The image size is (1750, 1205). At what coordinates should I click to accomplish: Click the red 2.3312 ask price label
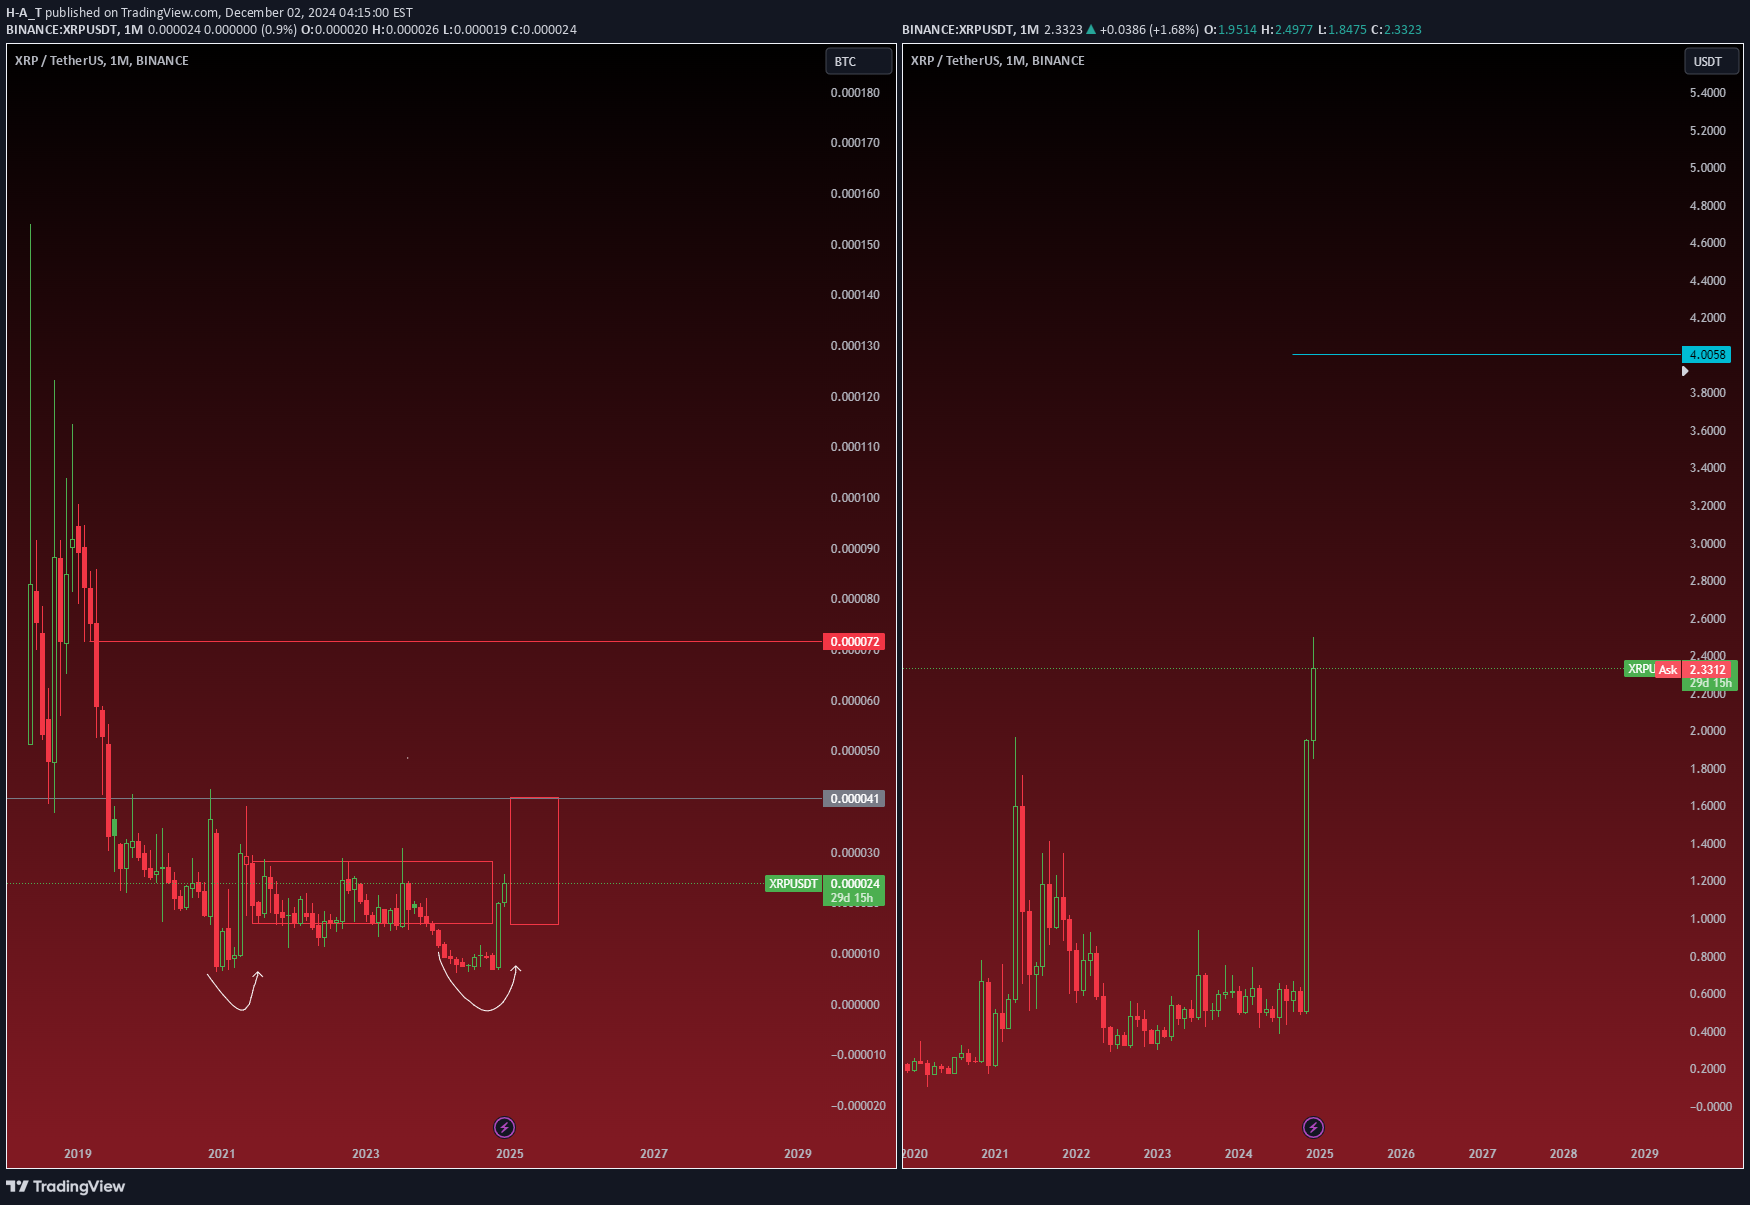(1707, 669)
